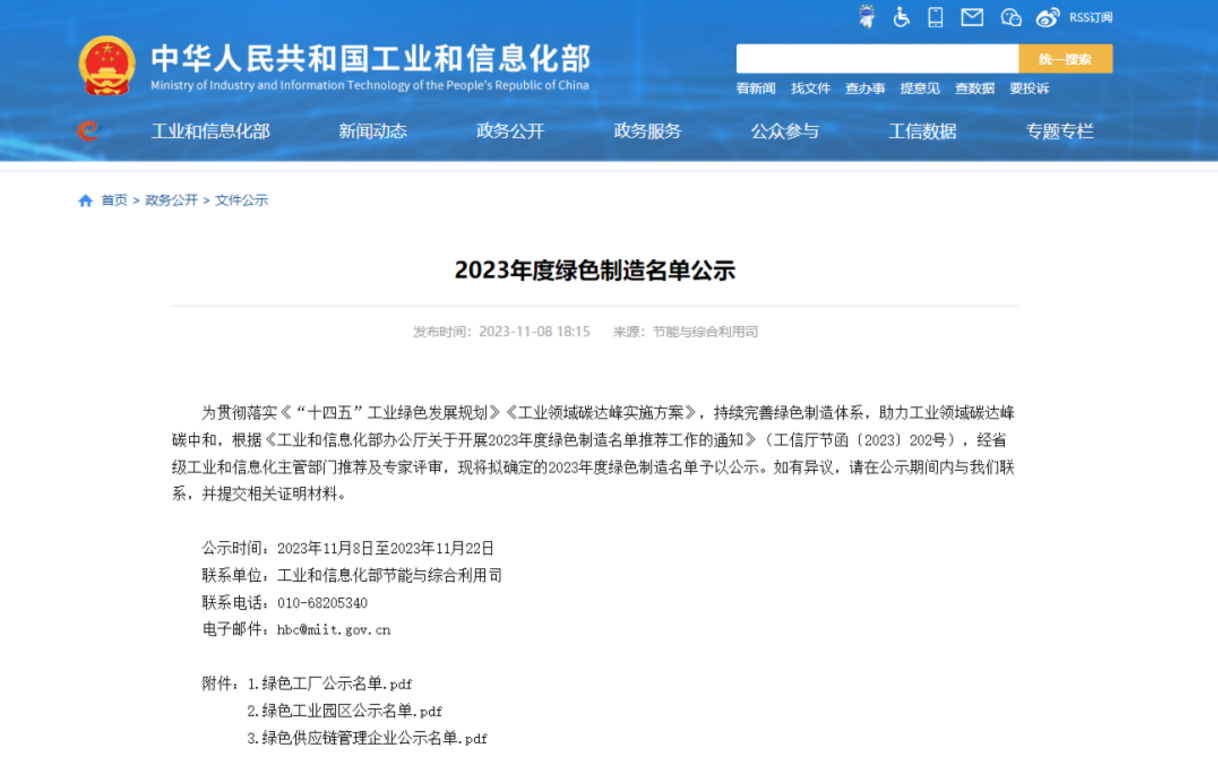Viewport: 1218px width, 762px height.
Task: Click the phone number 010-68205340
Action: (322, 603)
